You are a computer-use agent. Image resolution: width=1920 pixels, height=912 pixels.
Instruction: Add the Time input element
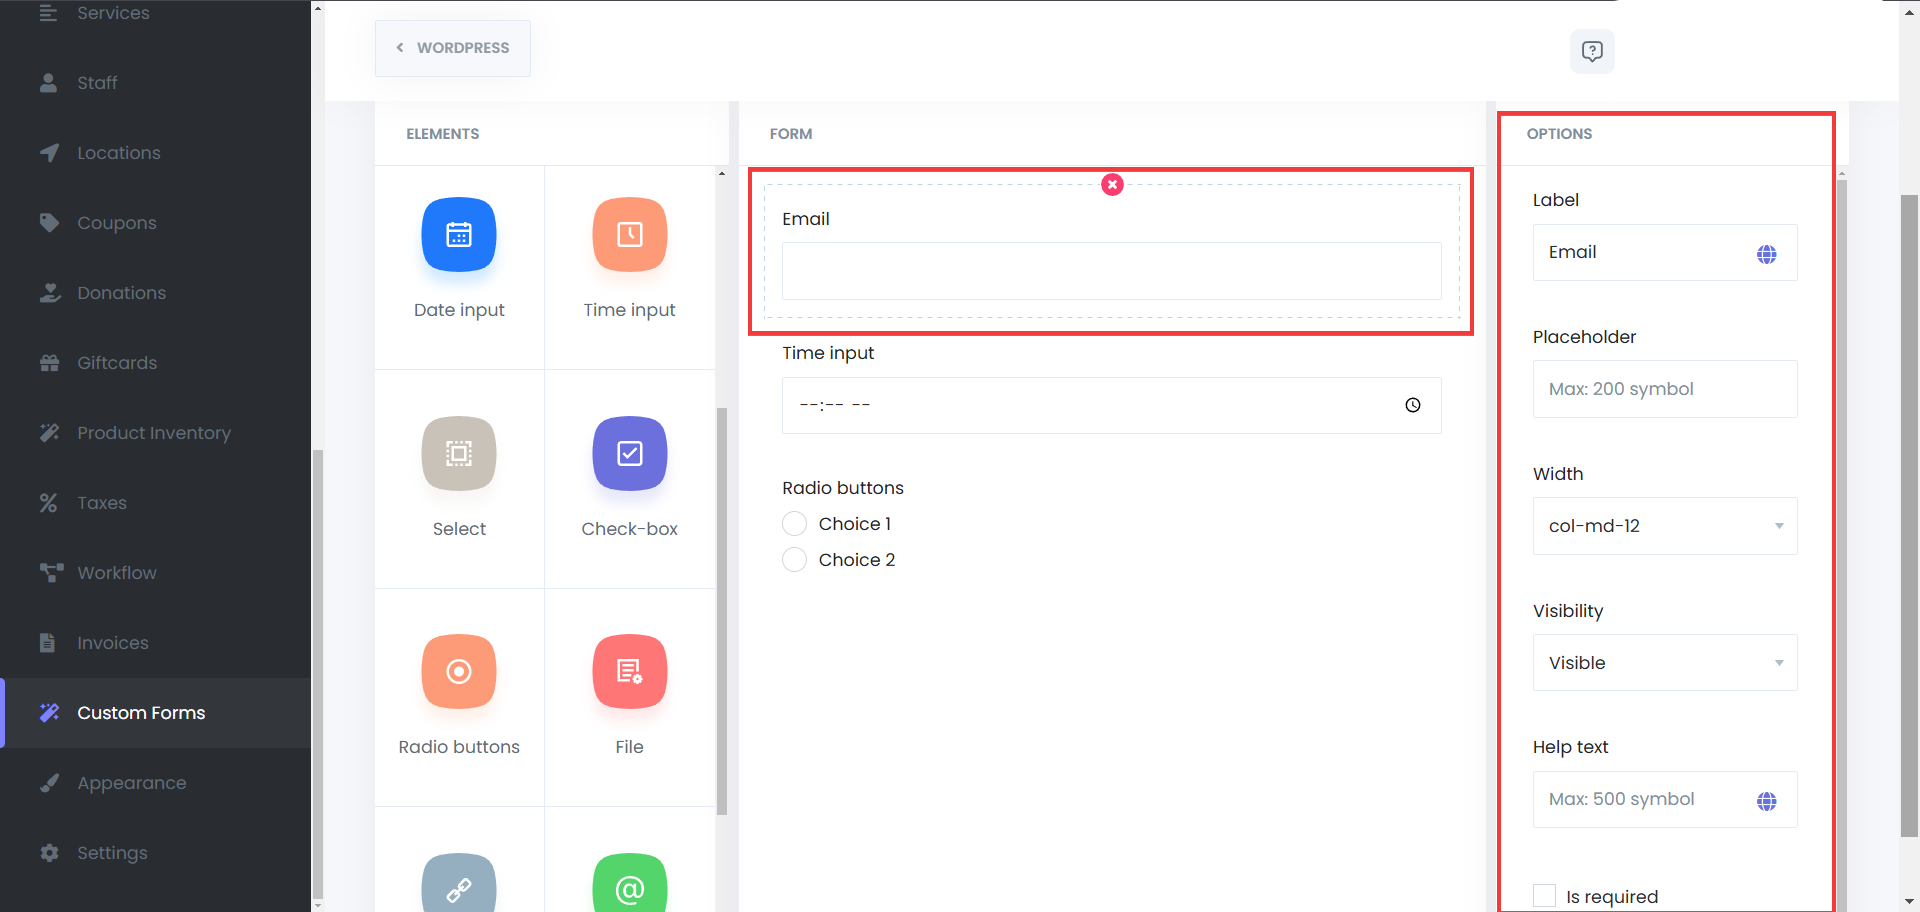(629, 235)
